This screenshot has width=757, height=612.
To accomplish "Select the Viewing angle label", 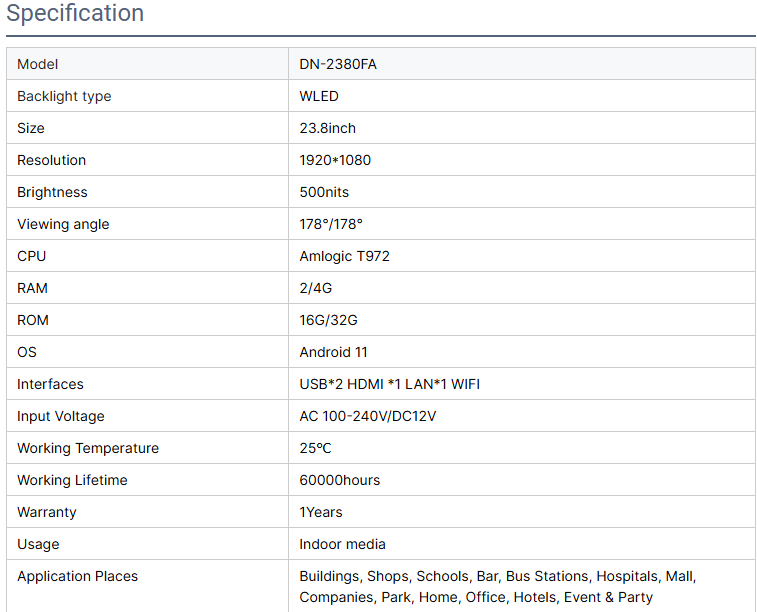I will (x=63, y=224).
